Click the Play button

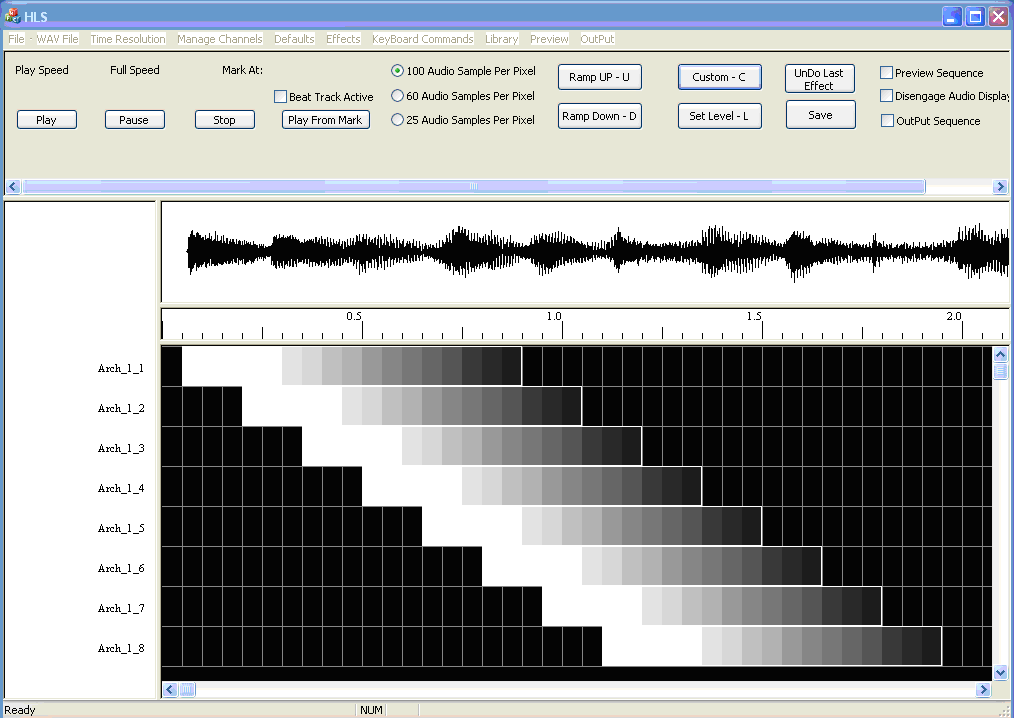click(x=47, y=120)
